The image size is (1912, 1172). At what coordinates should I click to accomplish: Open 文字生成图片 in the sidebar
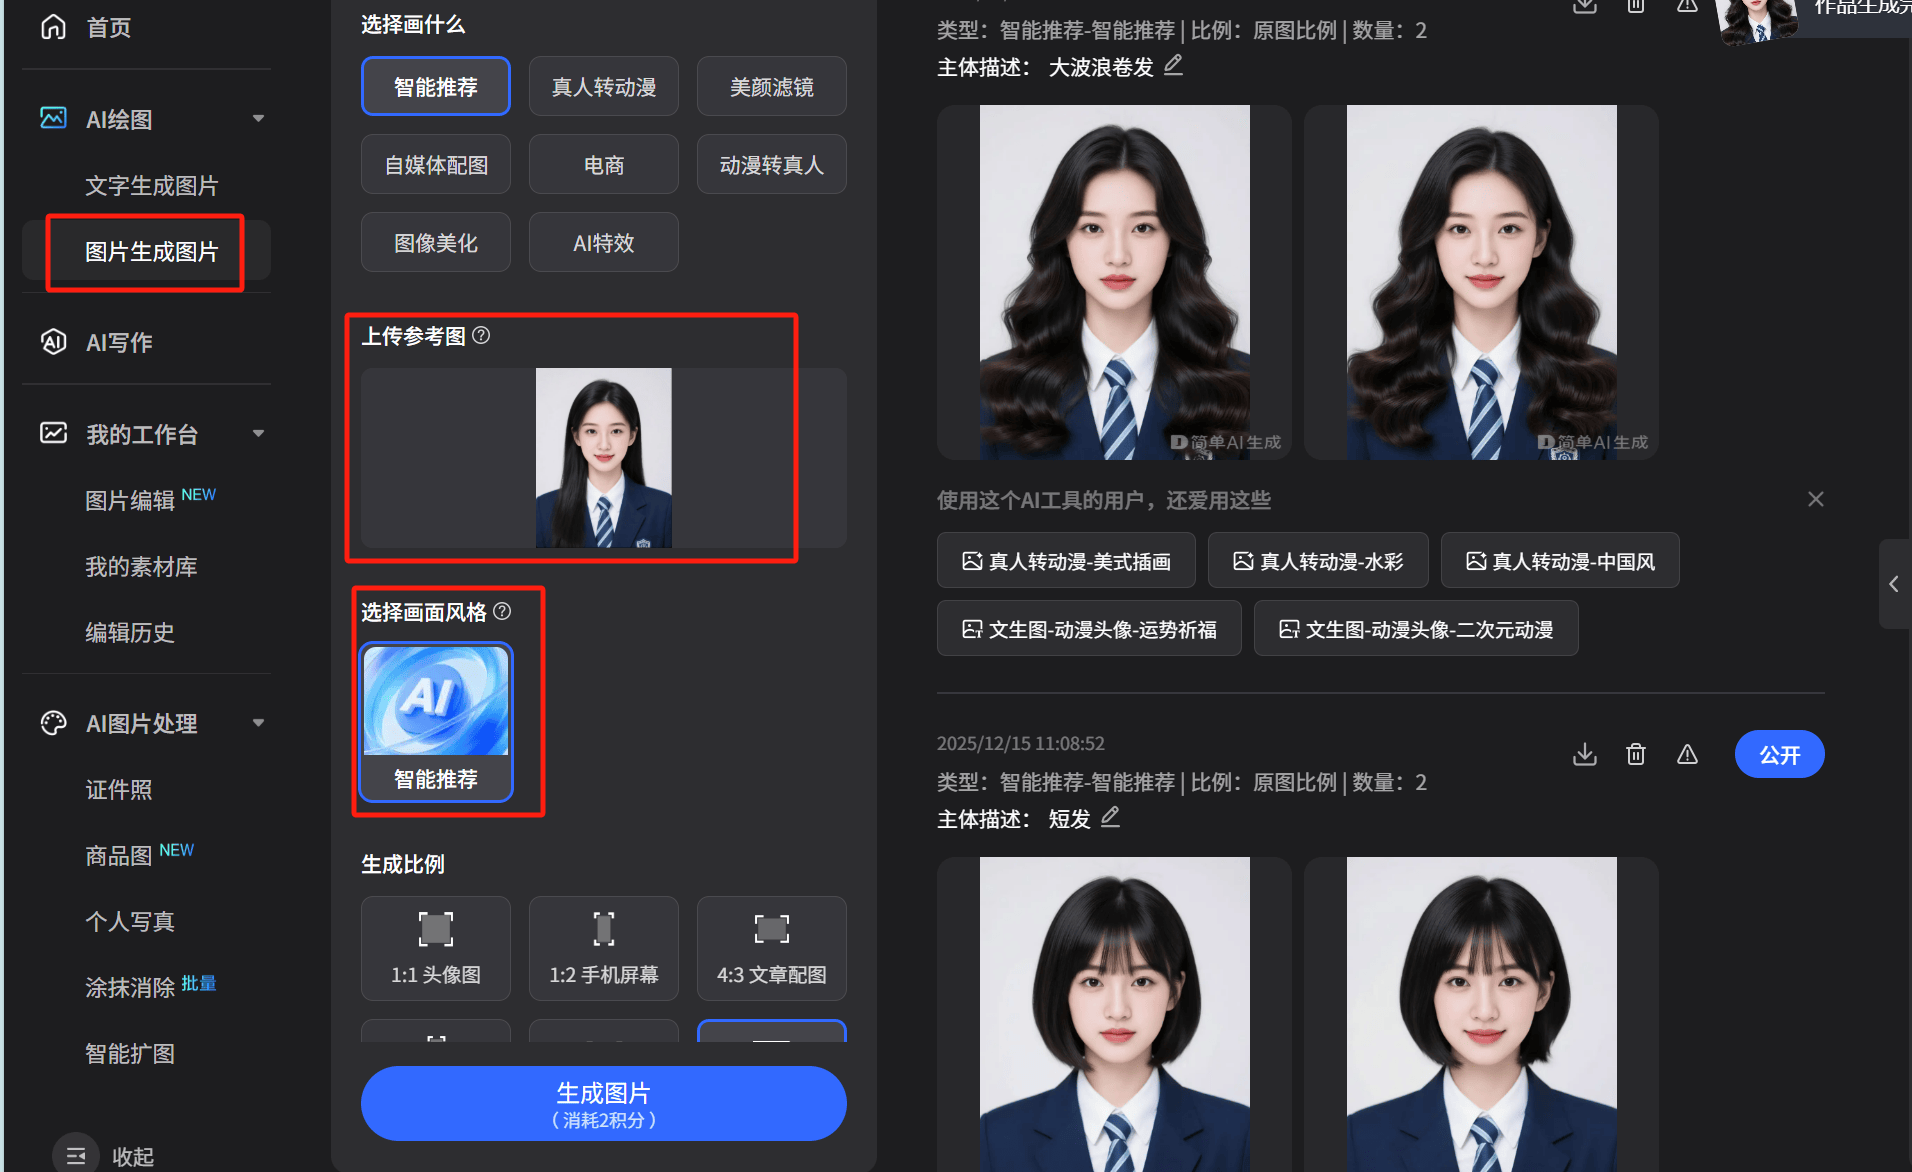pyautogui.click(x=151, y=185)
